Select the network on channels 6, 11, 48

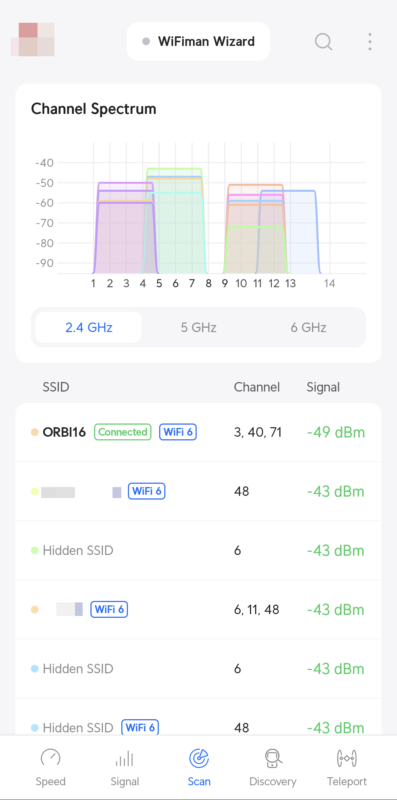click(x=198, y=609)
